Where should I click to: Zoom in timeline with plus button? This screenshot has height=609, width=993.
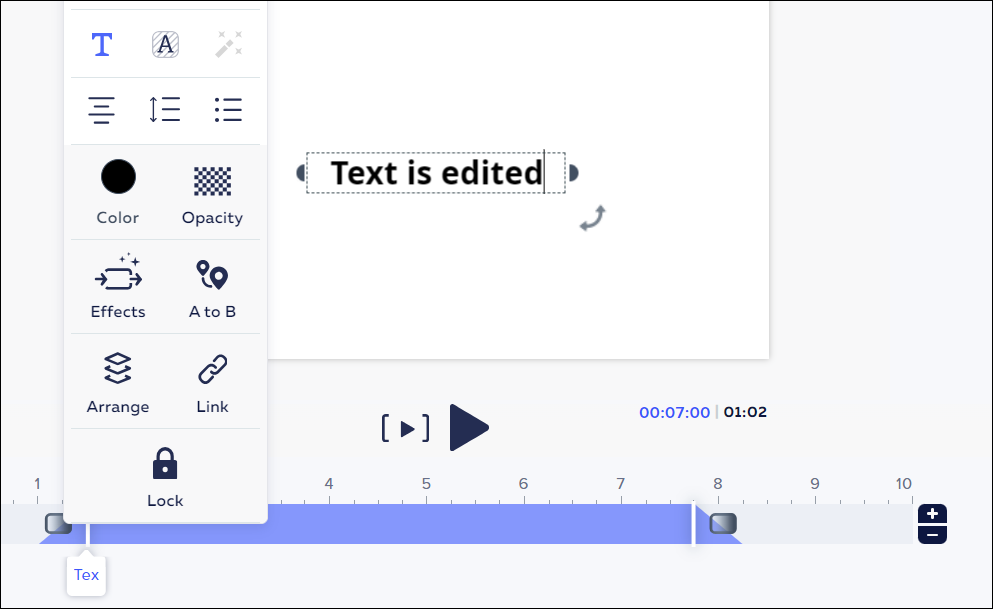point(932,514)
